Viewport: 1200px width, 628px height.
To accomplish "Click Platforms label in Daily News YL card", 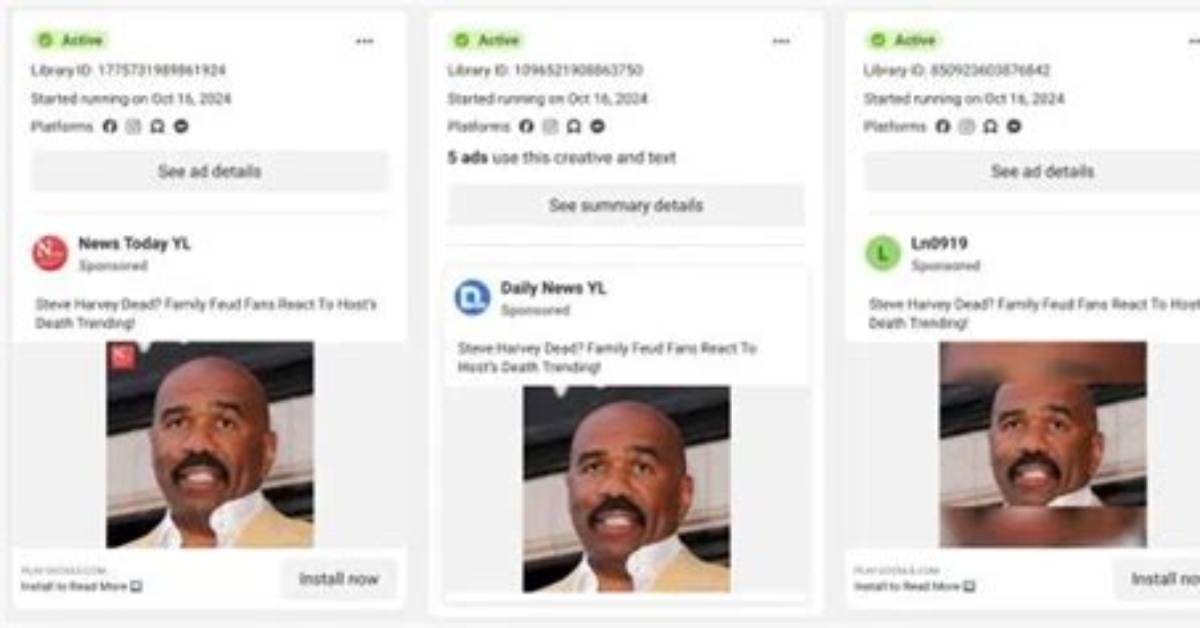I will [x=479, y=127].
